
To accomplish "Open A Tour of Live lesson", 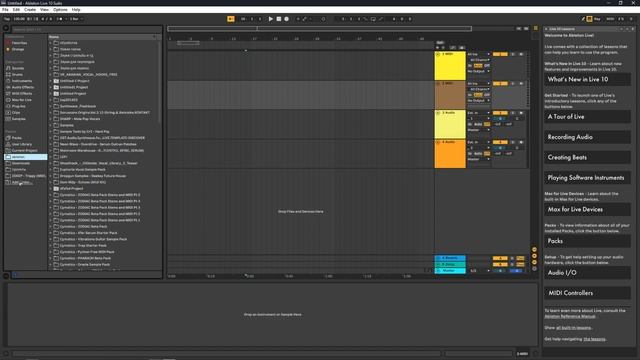I will click(x=587, y=117).
